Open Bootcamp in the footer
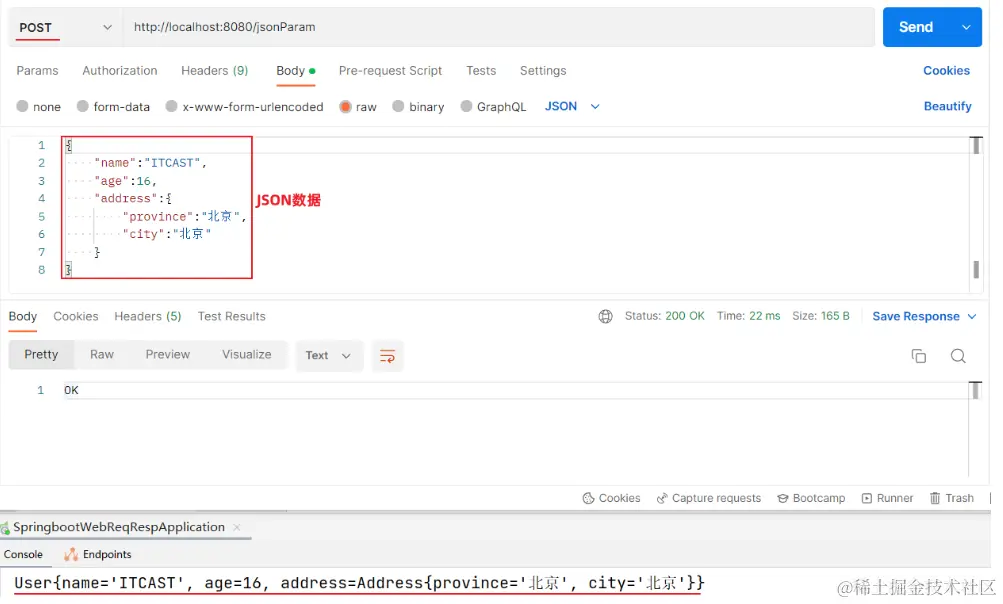1003x604 pixels. [811, 498]
